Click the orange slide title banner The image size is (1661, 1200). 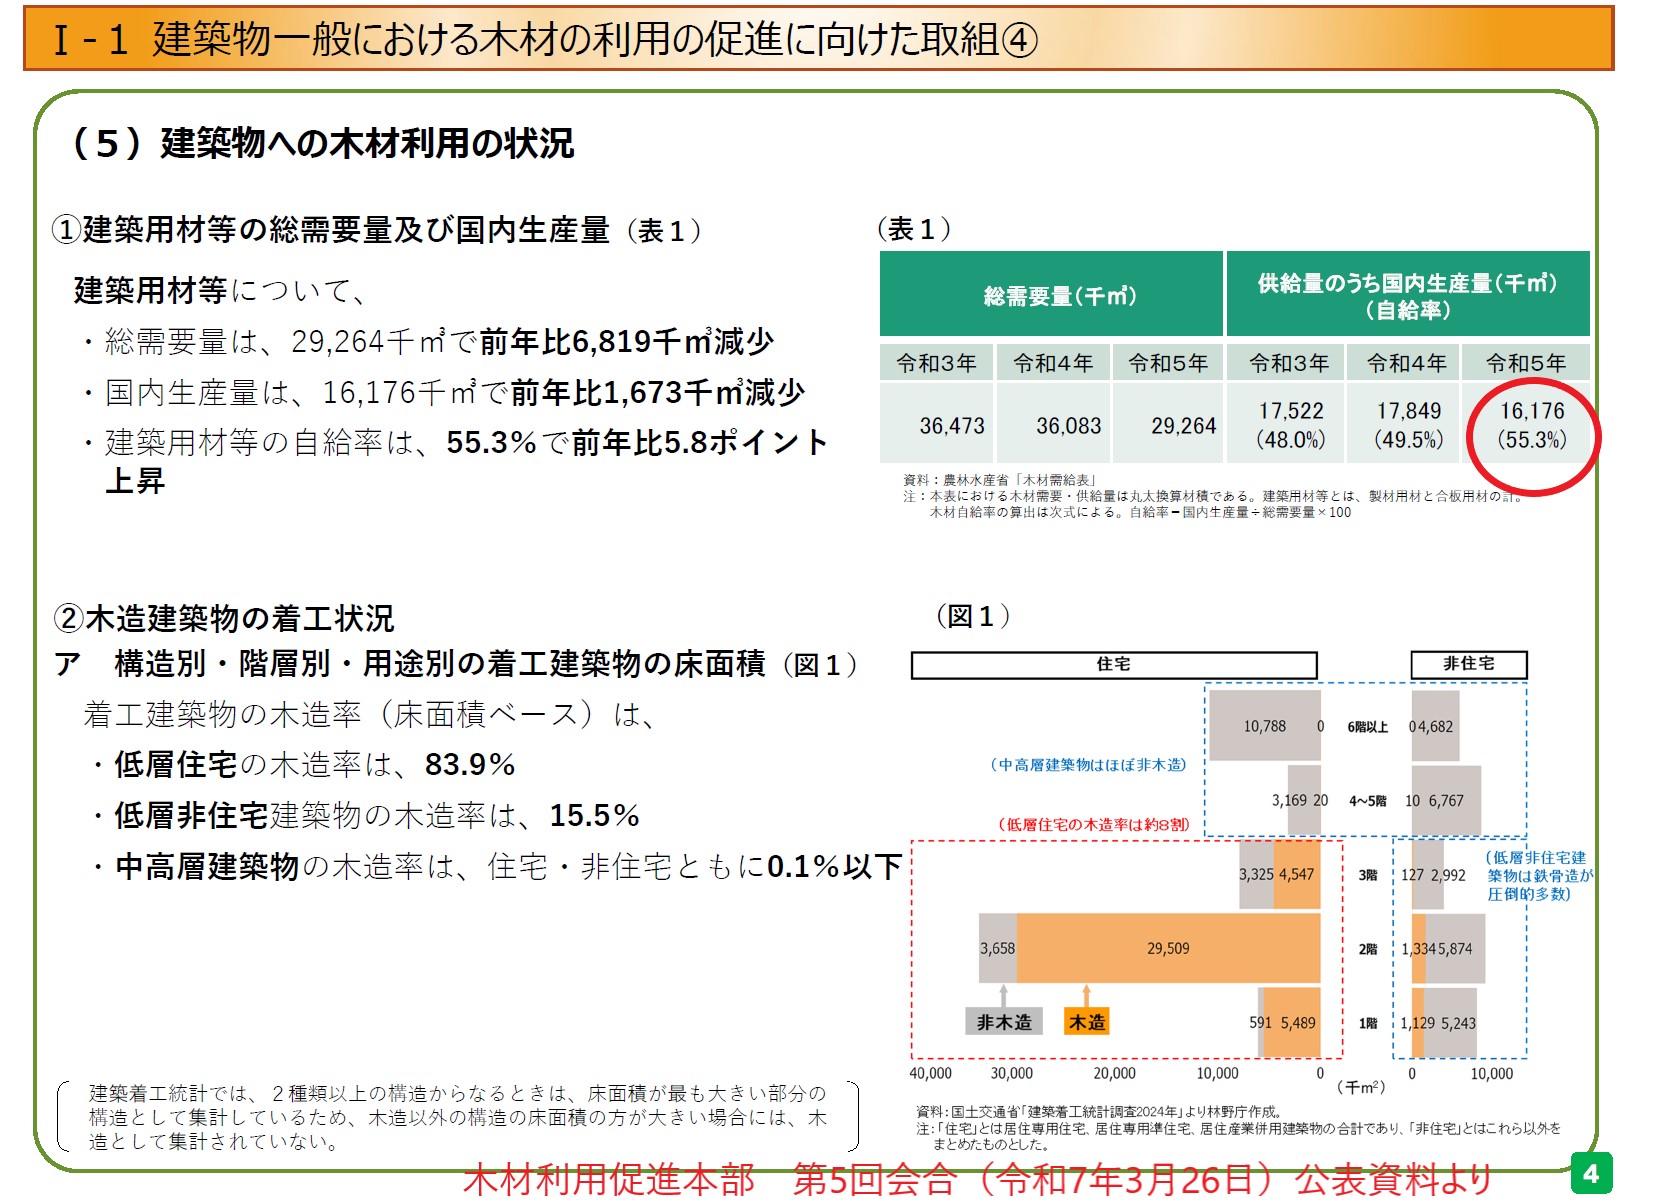pyautogui.click(x=818, y=38)
